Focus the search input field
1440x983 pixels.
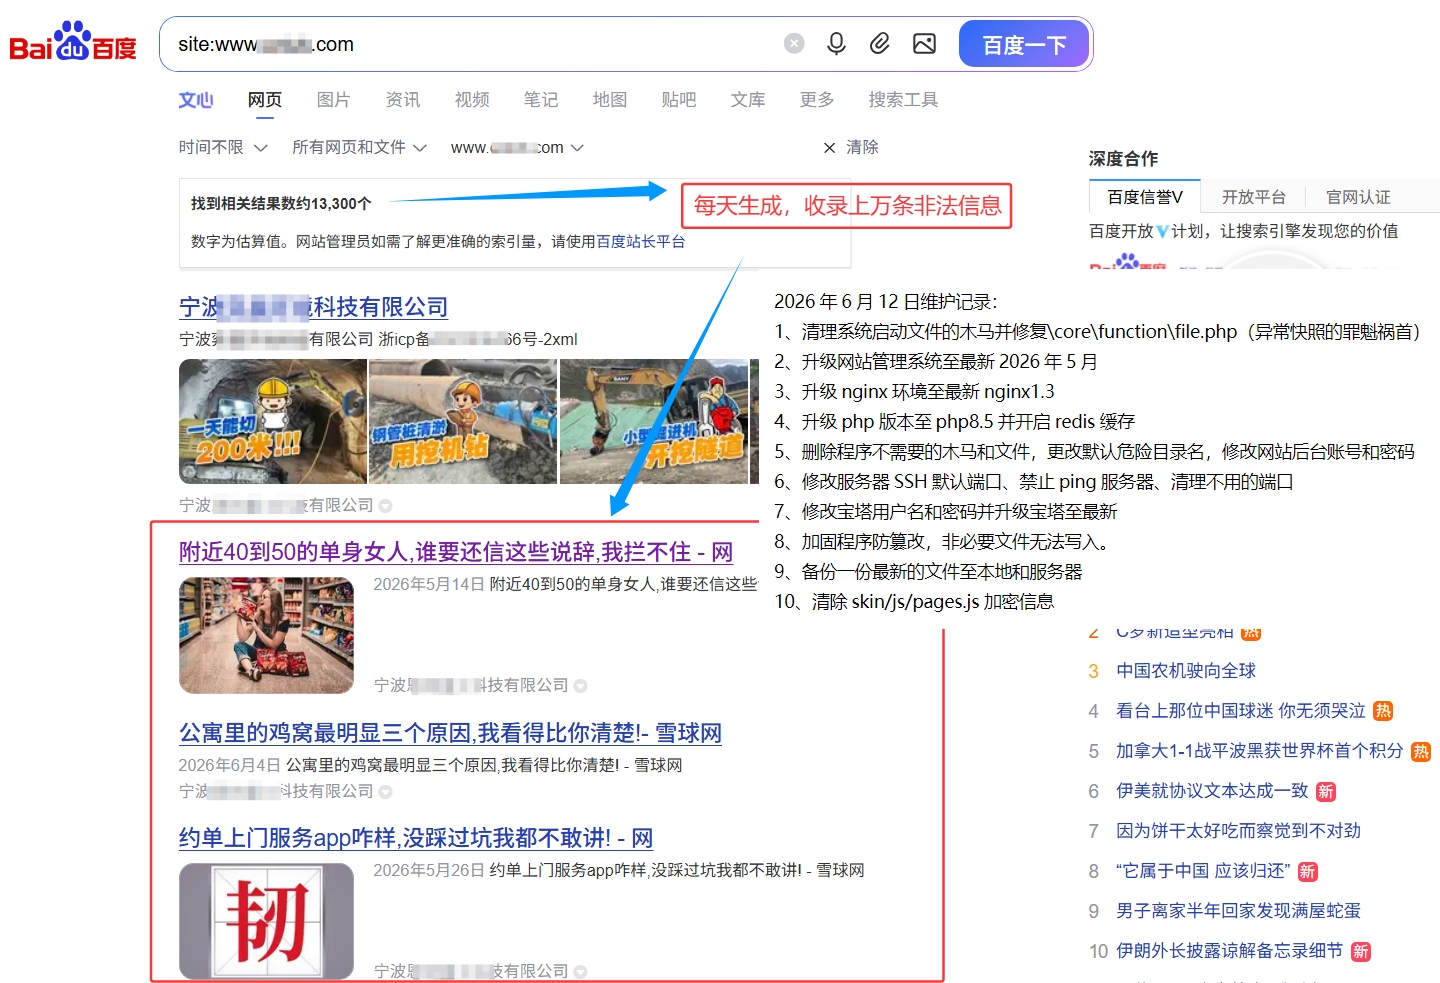tap(470, 44)
